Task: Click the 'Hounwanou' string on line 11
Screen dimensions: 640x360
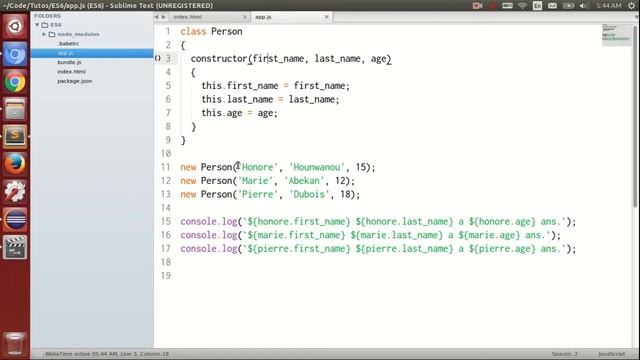Action: click(317, 167)
